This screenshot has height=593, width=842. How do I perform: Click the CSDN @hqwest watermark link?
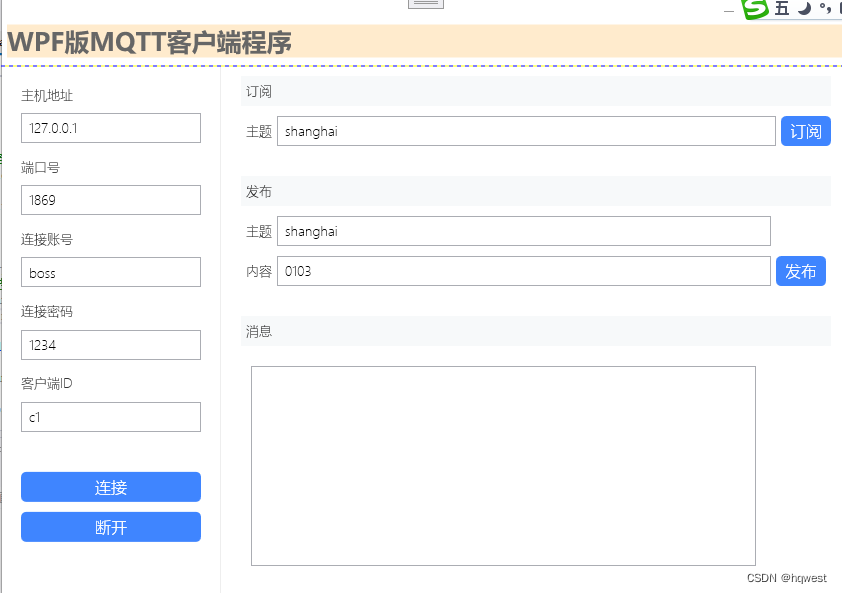point(786,578)
